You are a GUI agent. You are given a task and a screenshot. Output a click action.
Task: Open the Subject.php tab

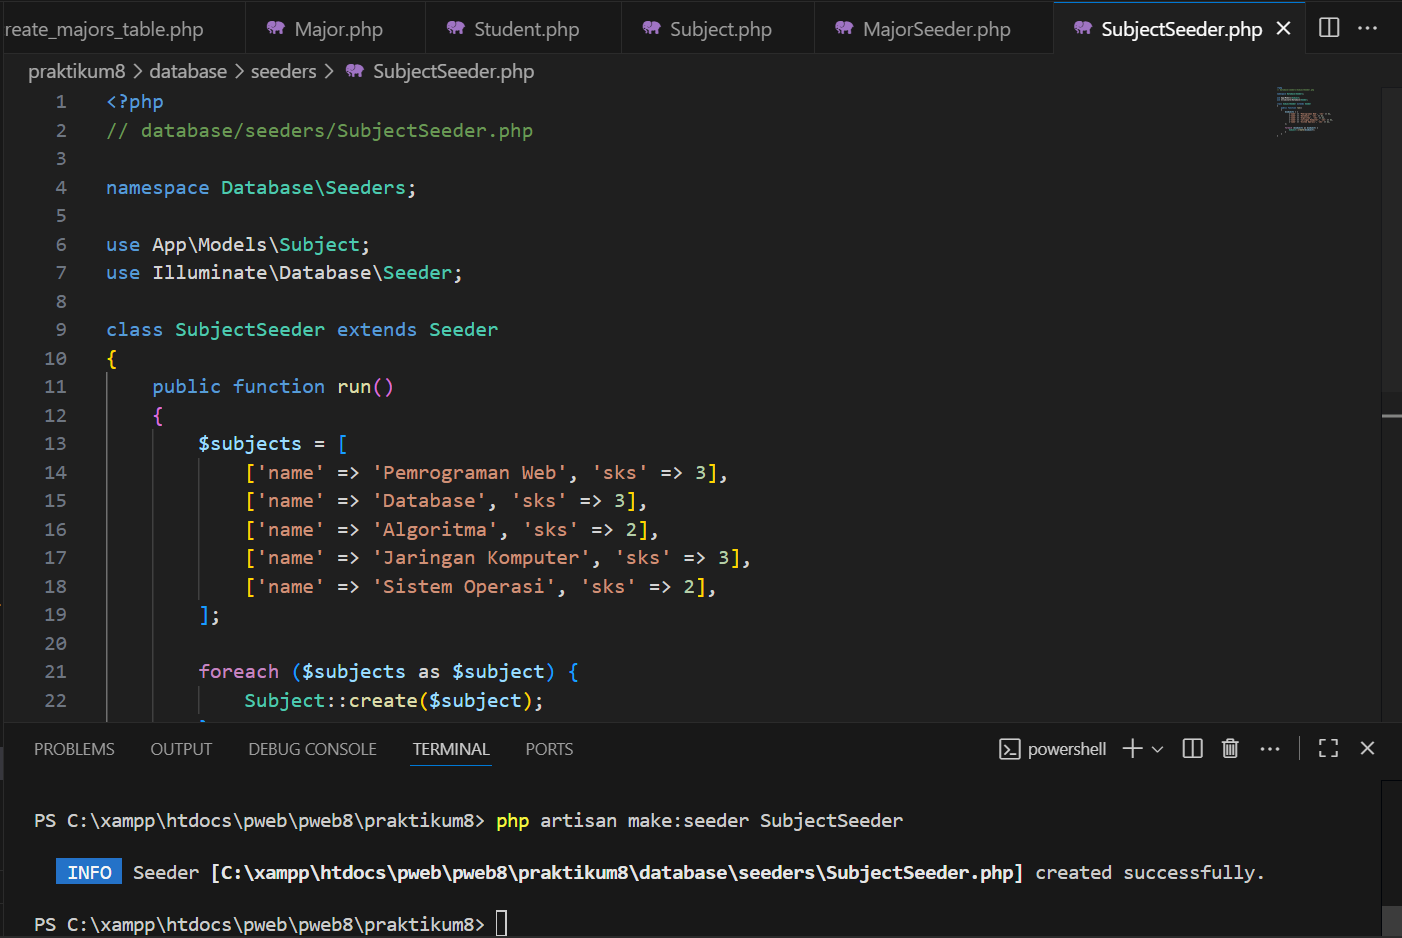click(717, 28)
